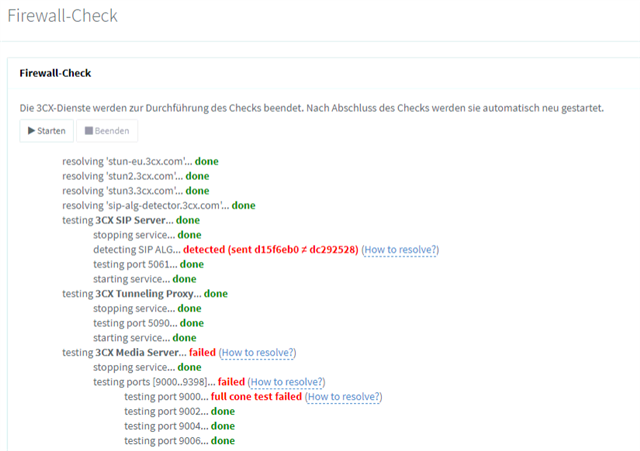The width and height of the screenshot is (640, 451).
Task: Click the testing port 9004 line
Action: click(180, 426)
